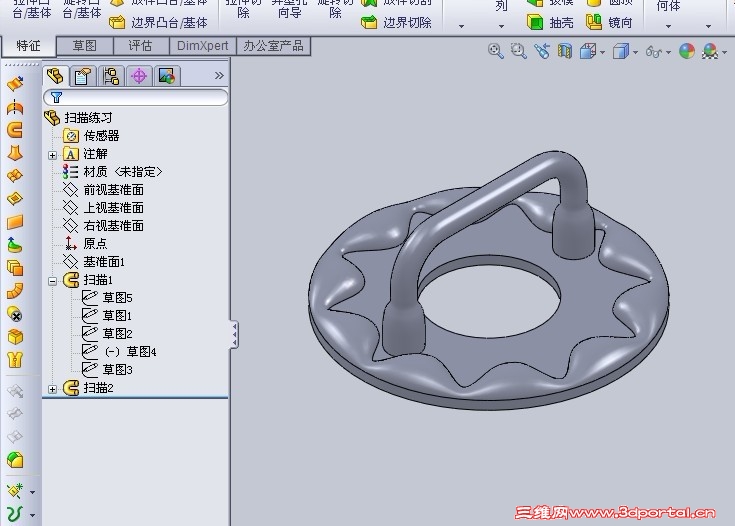This screenshot has height=526, width=735.
Task: Select the Delete Face tool with X badge
Action: pos(15,314)
